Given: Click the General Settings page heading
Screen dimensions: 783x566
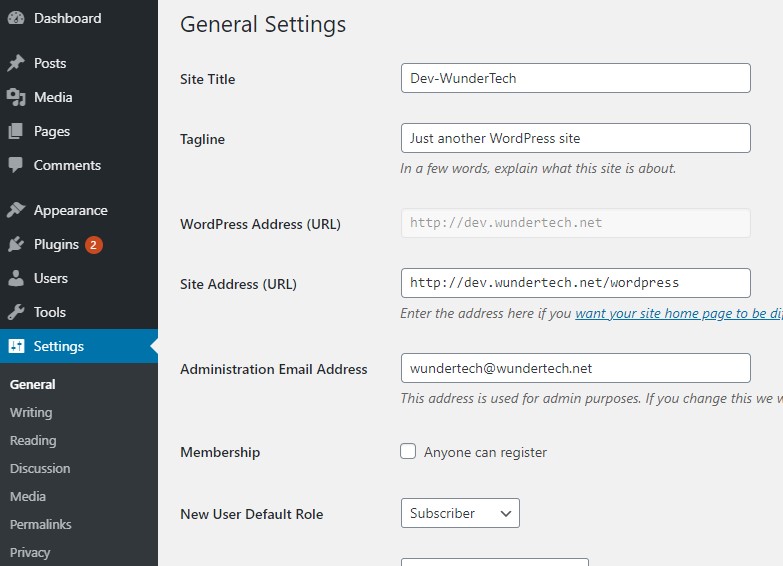Looking at the screenshot, I should [x=263, y=25].
